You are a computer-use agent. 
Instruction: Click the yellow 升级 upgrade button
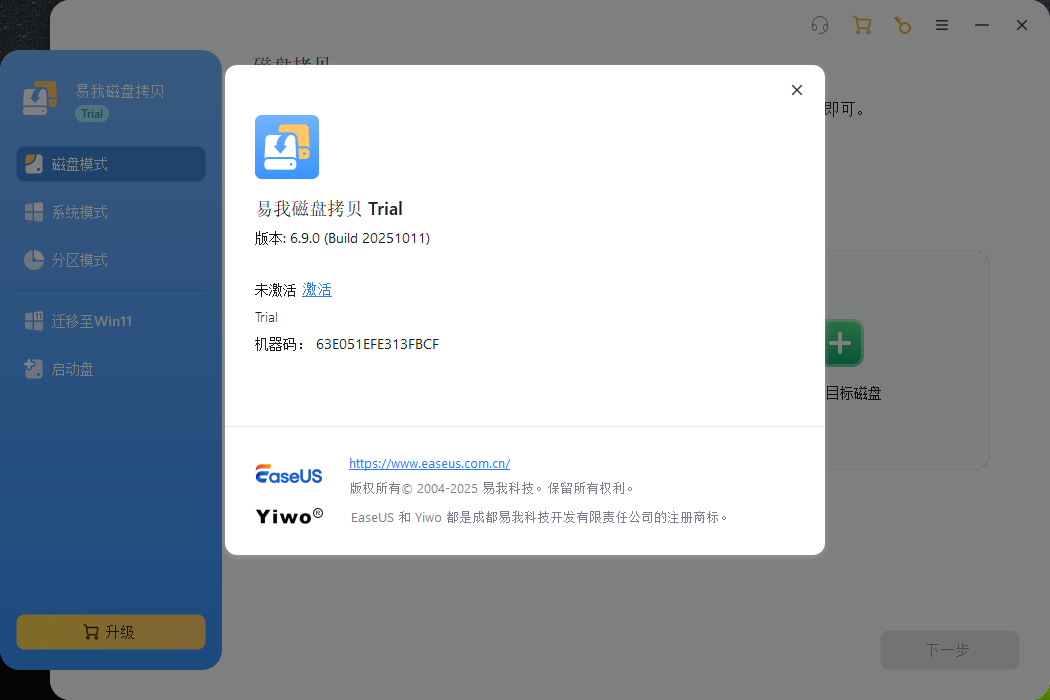click(x=111, y=632)
